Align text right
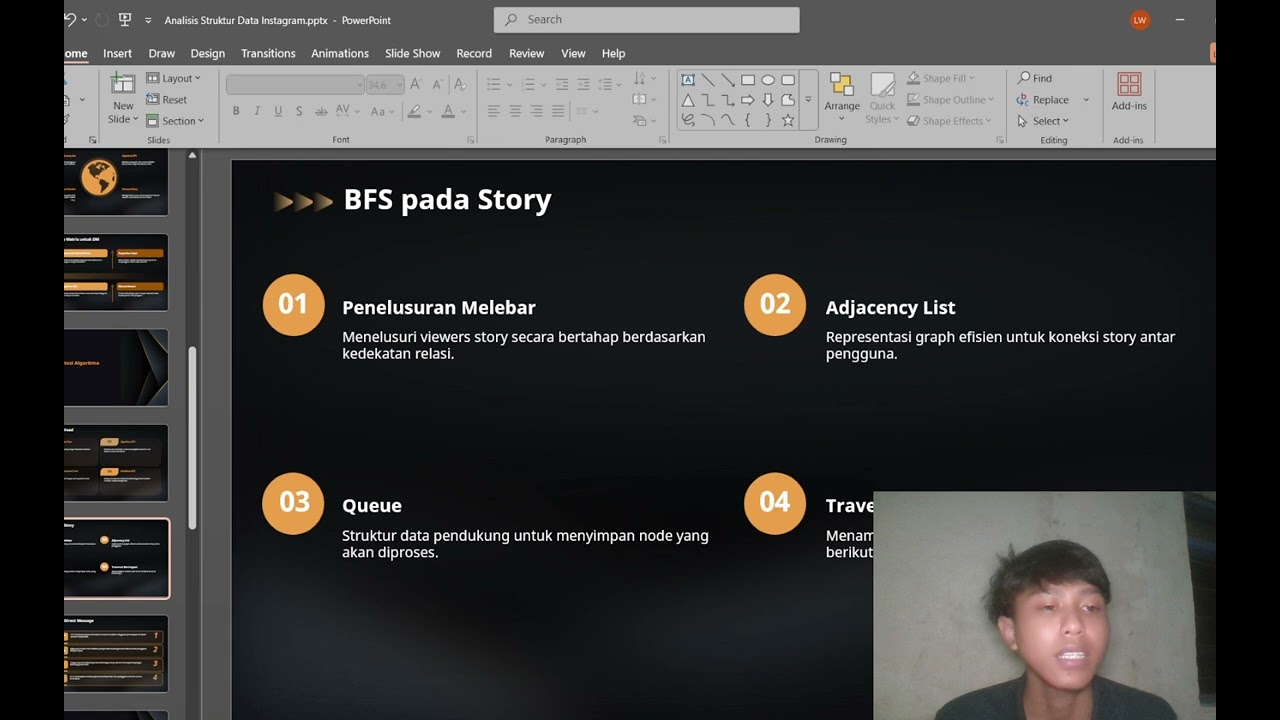Viewport: 1280px width, 720px height. point(537,111)
